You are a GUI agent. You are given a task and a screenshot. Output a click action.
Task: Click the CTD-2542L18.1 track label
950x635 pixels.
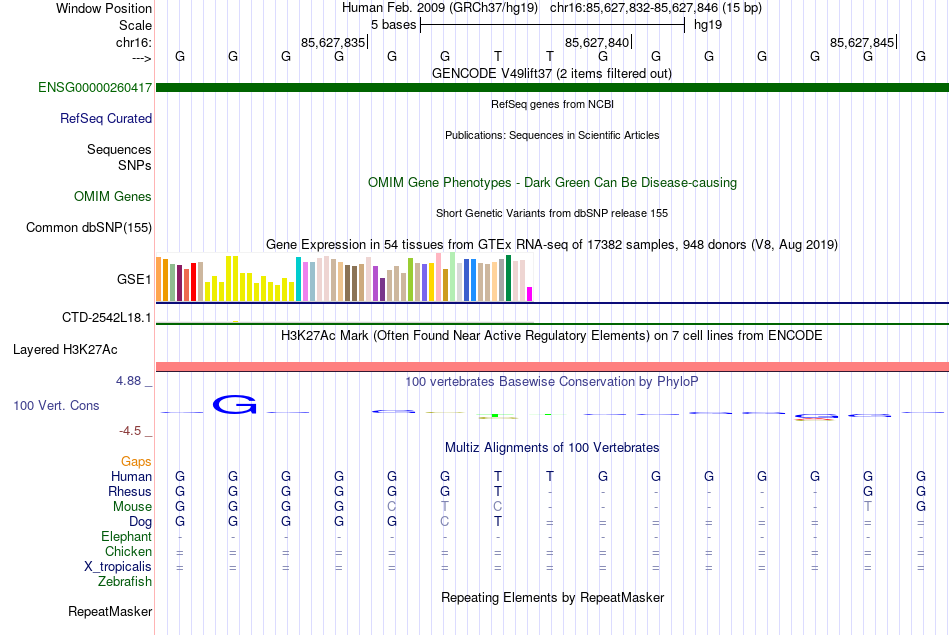(107, 318)
